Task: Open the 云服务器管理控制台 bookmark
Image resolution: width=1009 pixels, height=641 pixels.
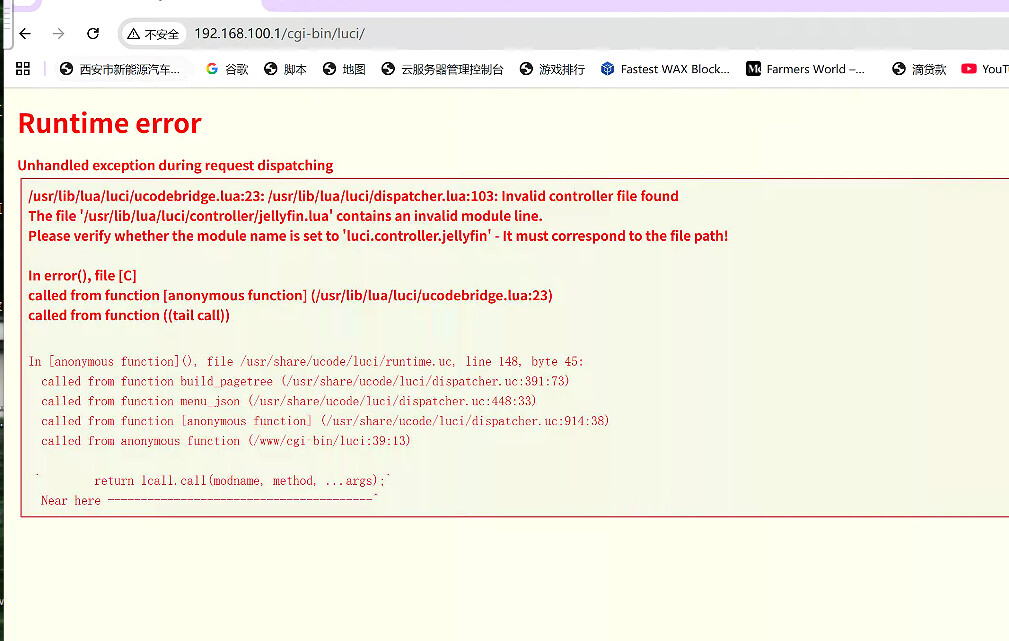Action: pos(443,69)
